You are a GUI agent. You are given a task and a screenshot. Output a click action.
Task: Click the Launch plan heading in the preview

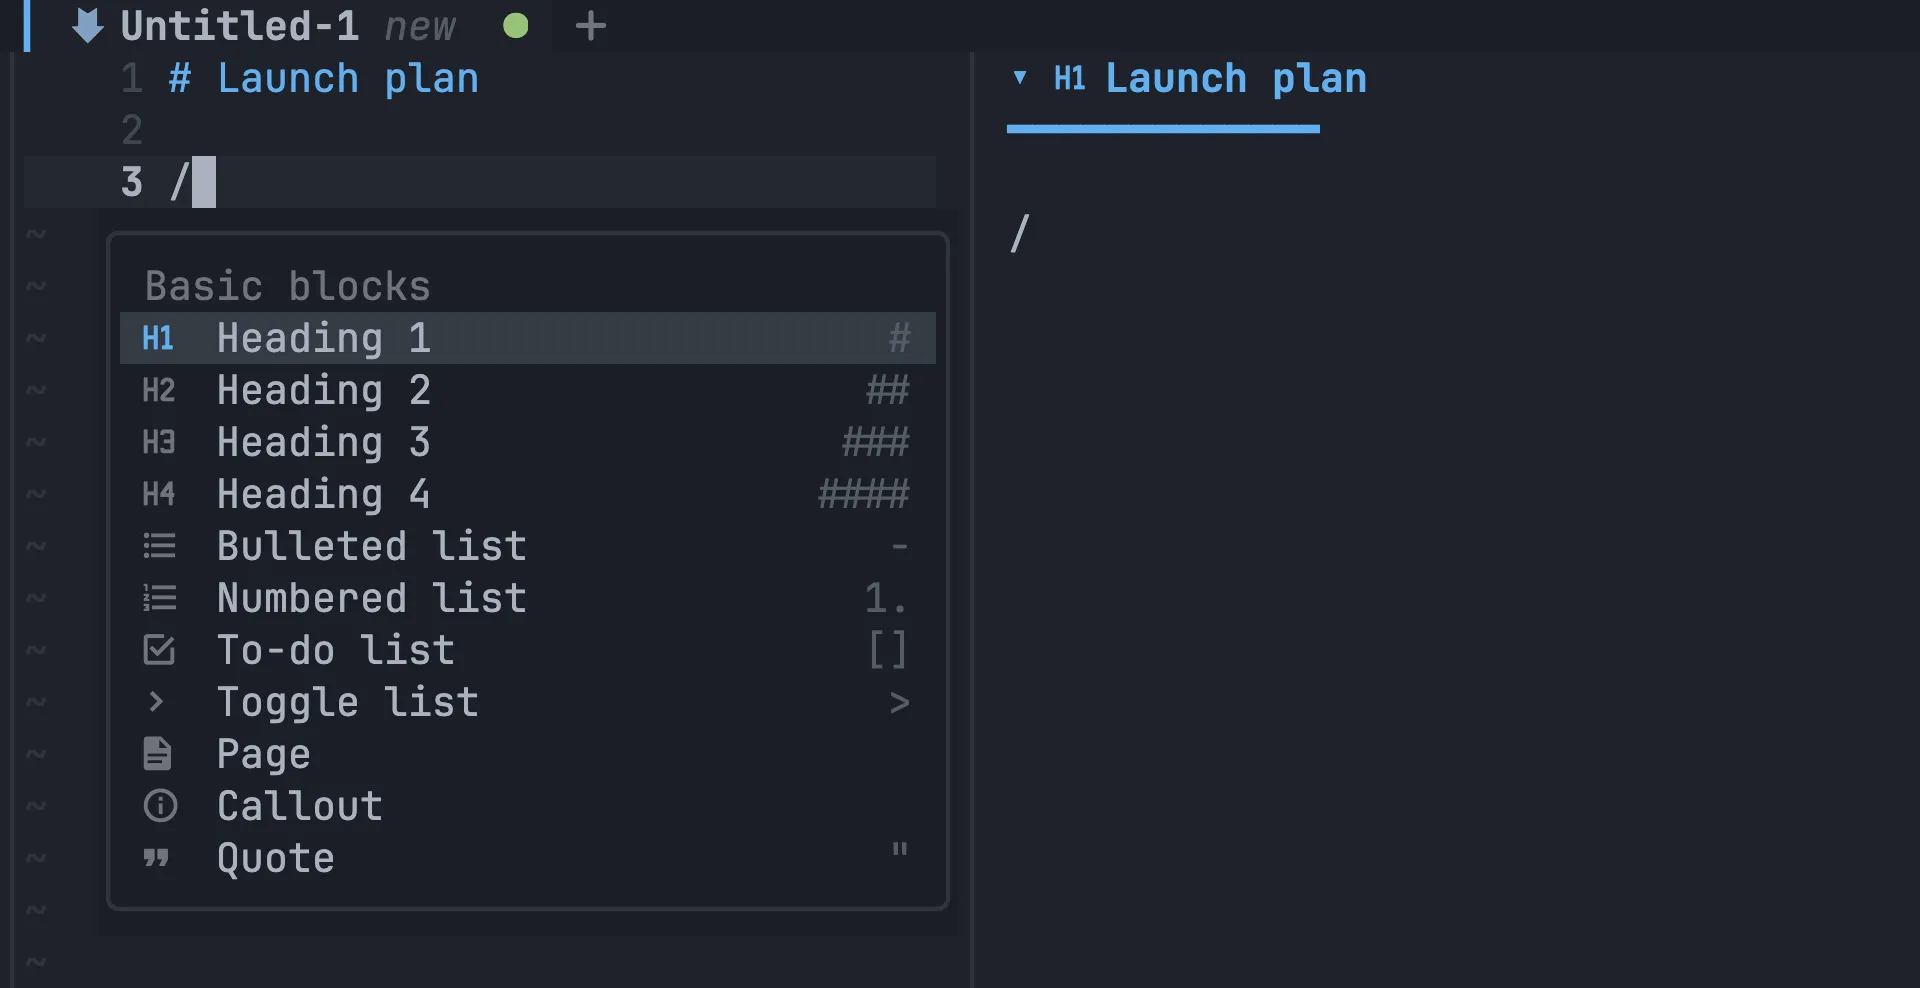(x=1236, y=78)
